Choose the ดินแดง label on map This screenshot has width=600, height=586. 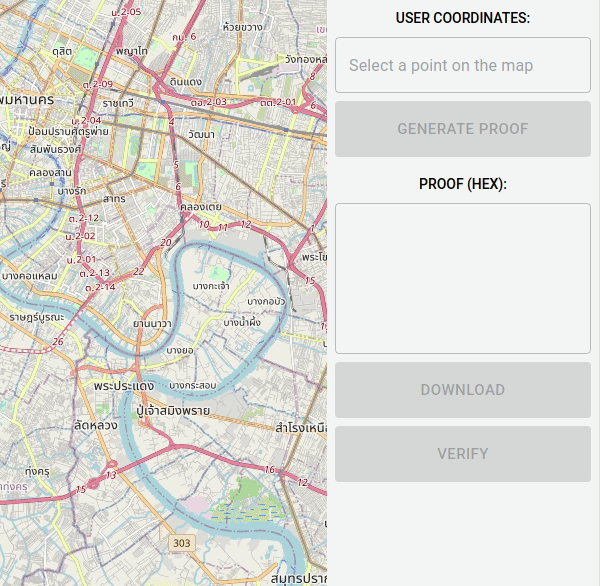coord(186,82)
